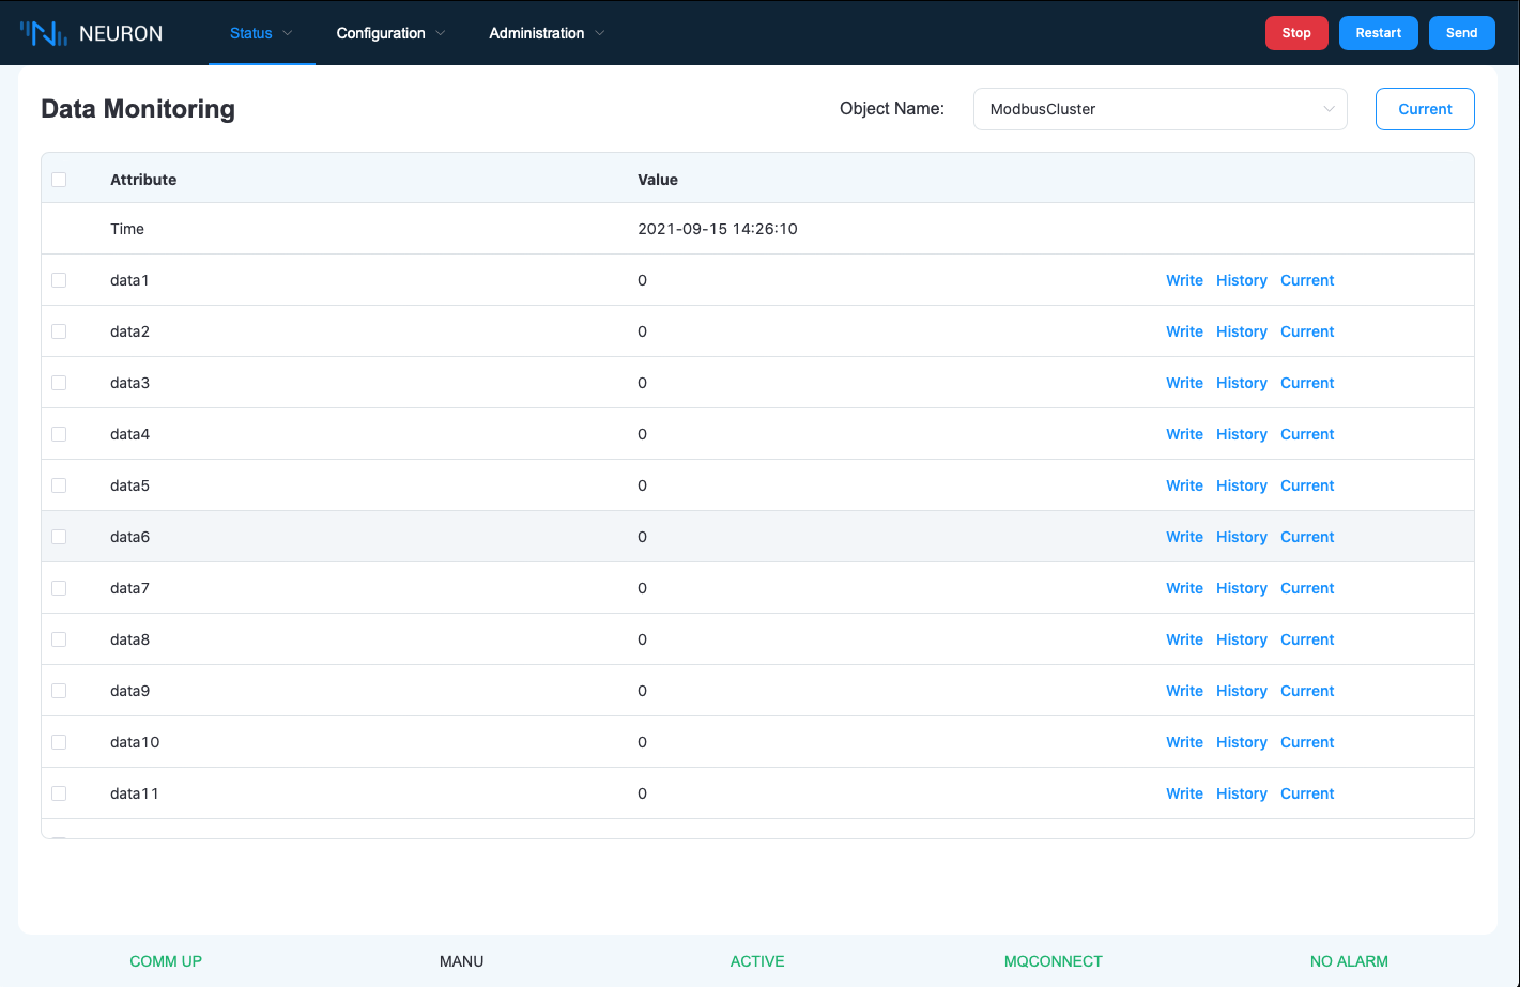Expand the Administration chevron arrow
Screen dimensions: 1520x987
tap(600, 33)
